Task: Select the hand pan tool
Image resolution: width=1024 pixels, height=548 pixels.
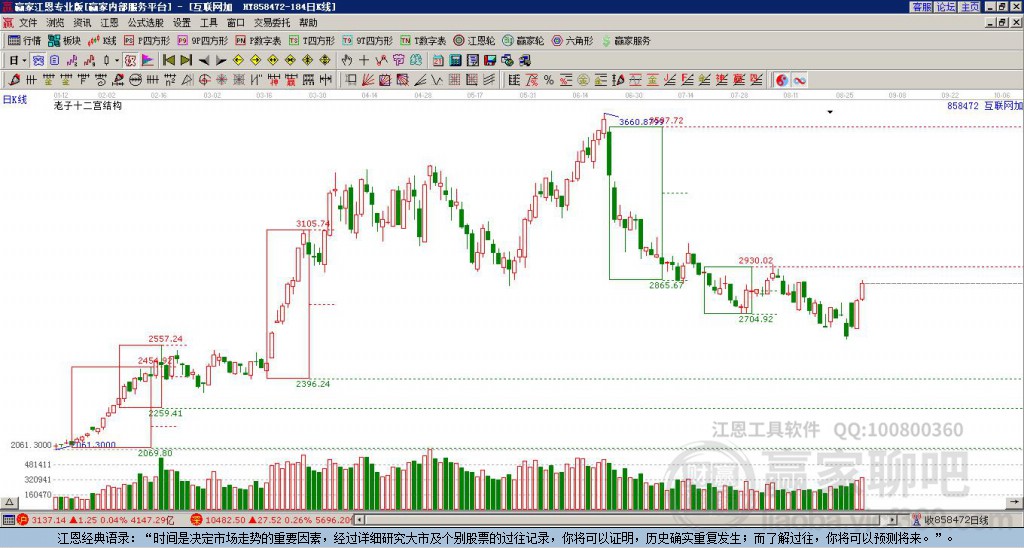Action: (347, 61)
